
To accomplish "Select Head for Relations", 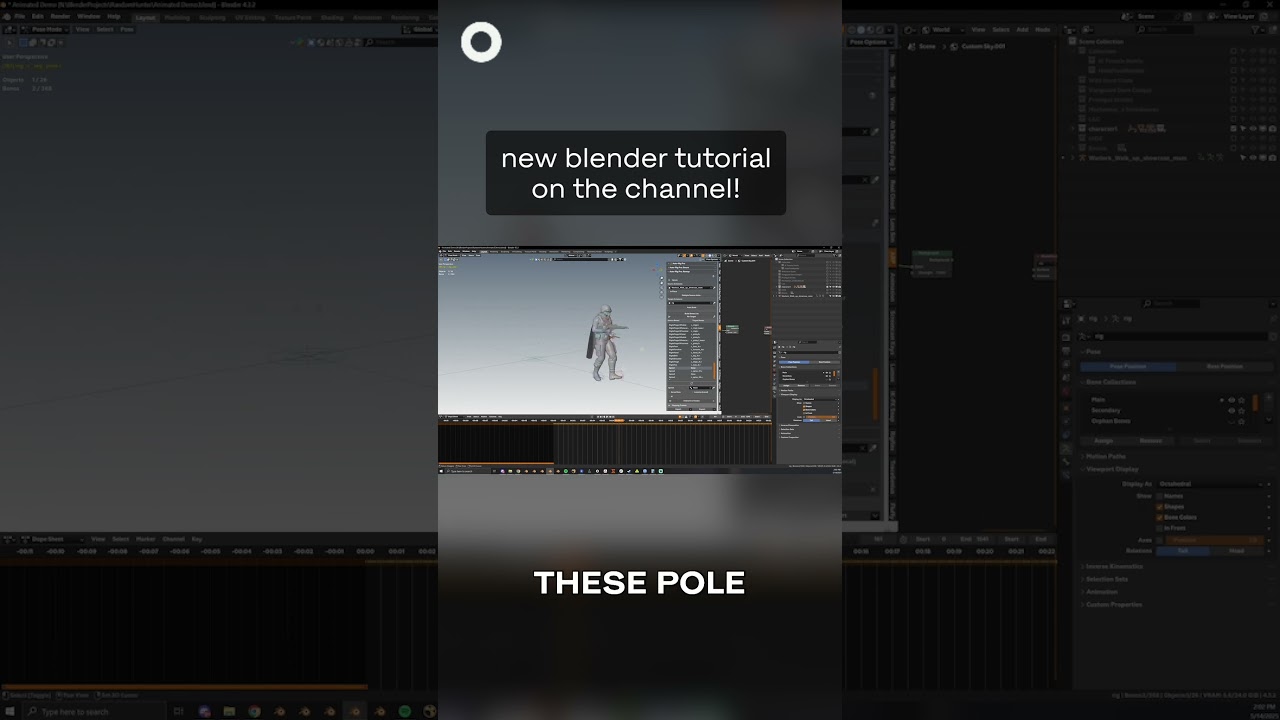I will coord(1237,551).
